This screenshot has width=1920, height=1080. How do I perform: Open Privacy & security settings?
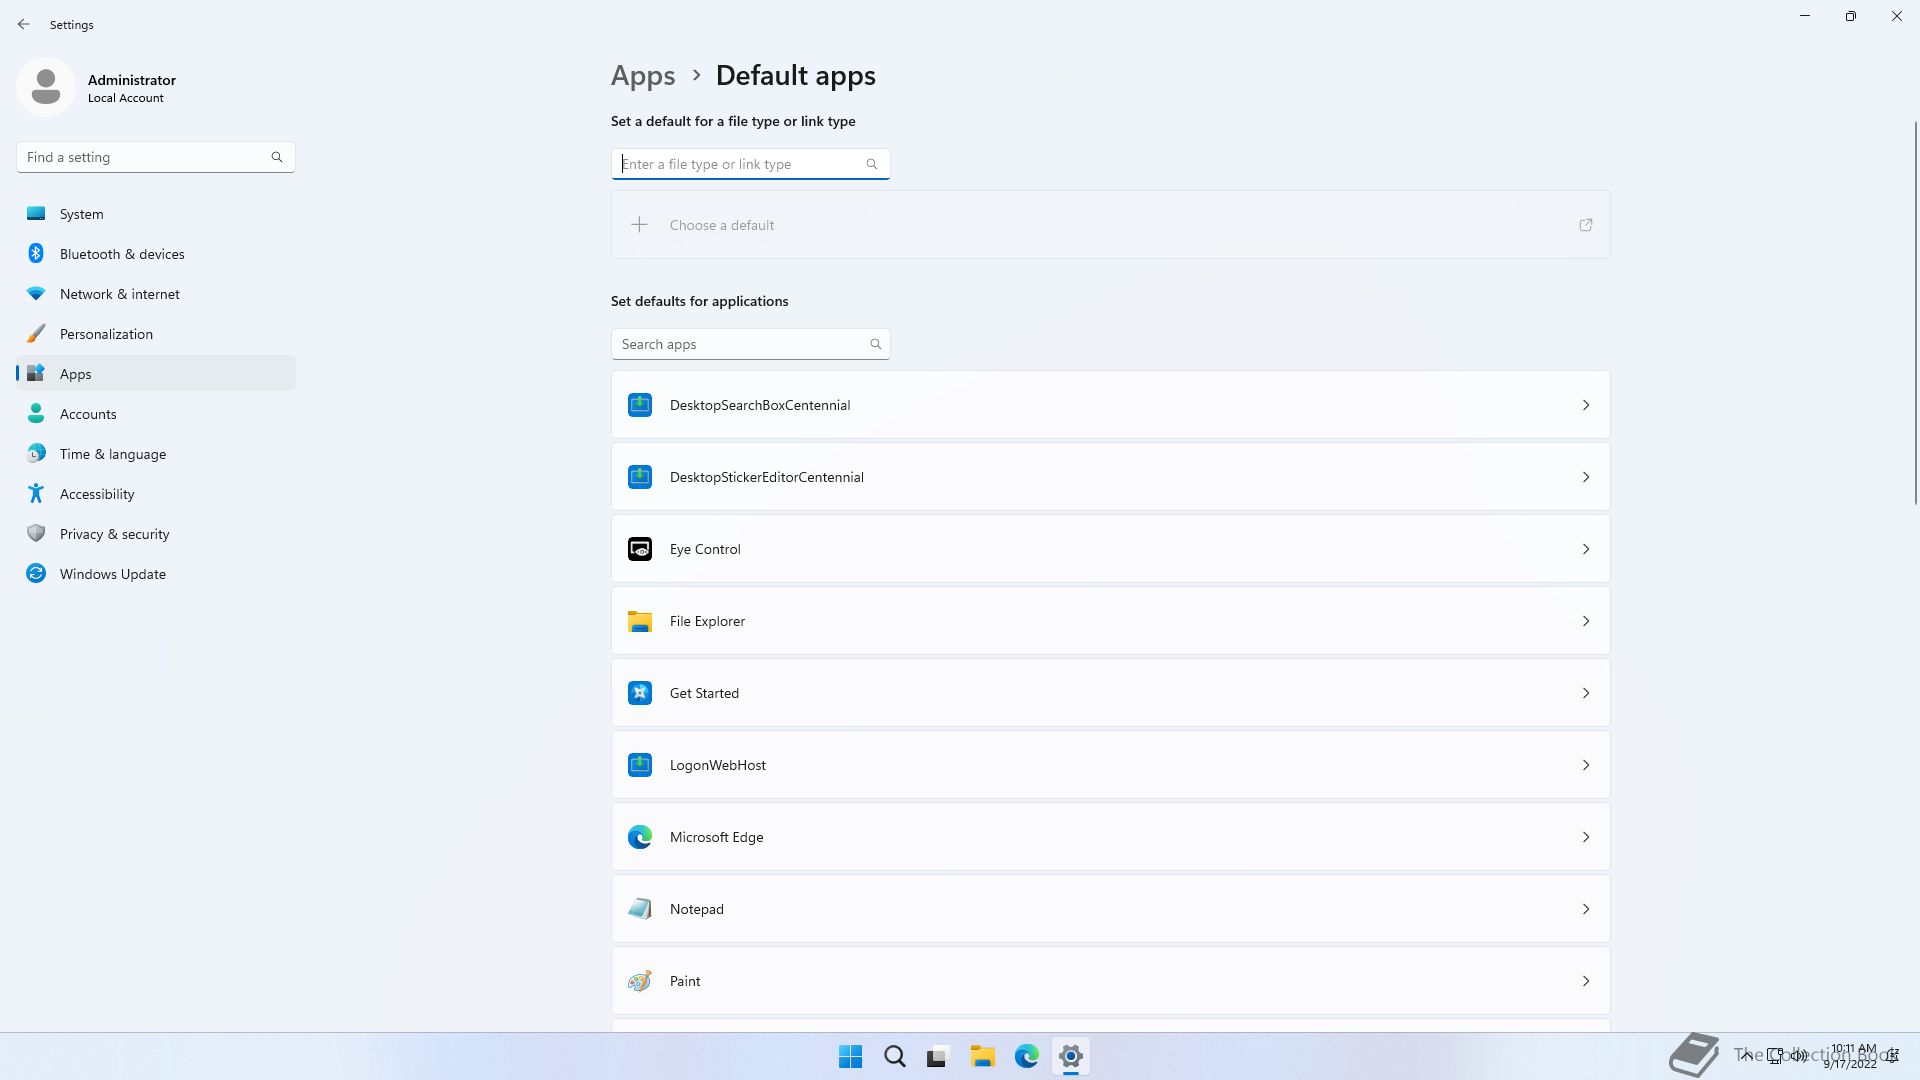(156, 533)
